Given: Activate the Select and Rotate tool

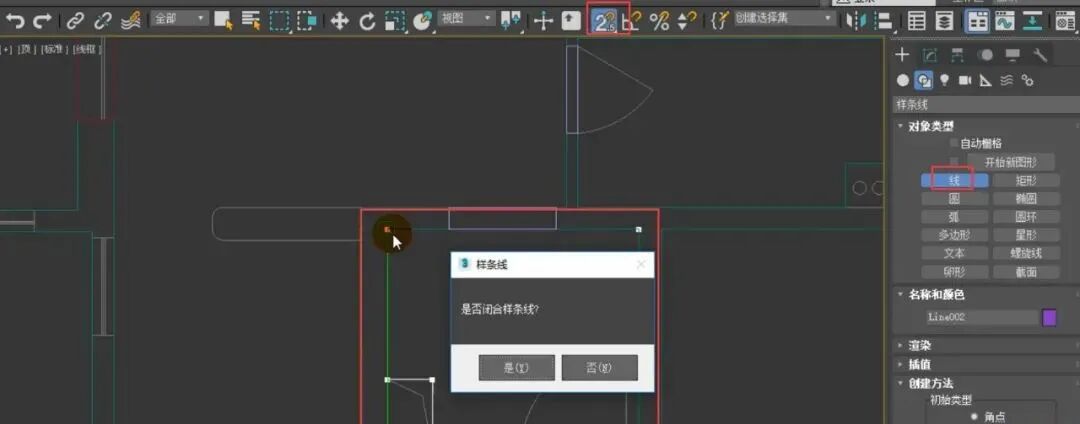Looking at the screenshot, I should pyautogui.click(x=367, y=21).
